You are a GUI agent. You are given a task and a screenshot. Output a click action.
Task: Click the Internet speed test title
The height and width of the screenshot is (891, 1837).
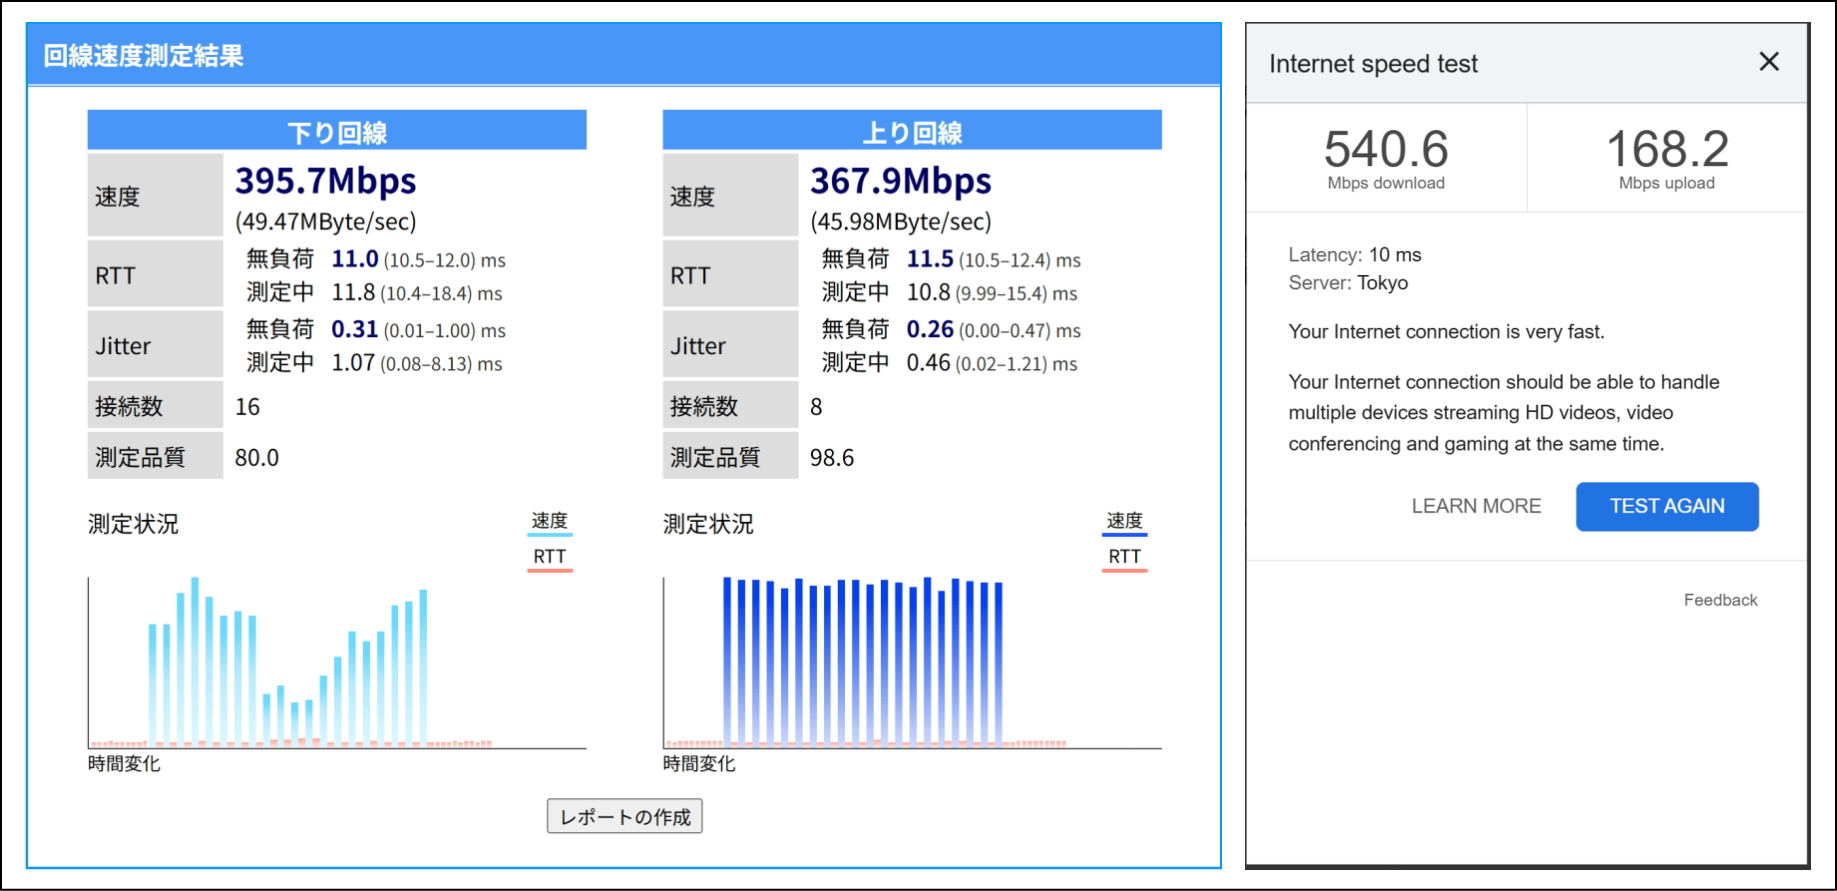[1373, 64]
